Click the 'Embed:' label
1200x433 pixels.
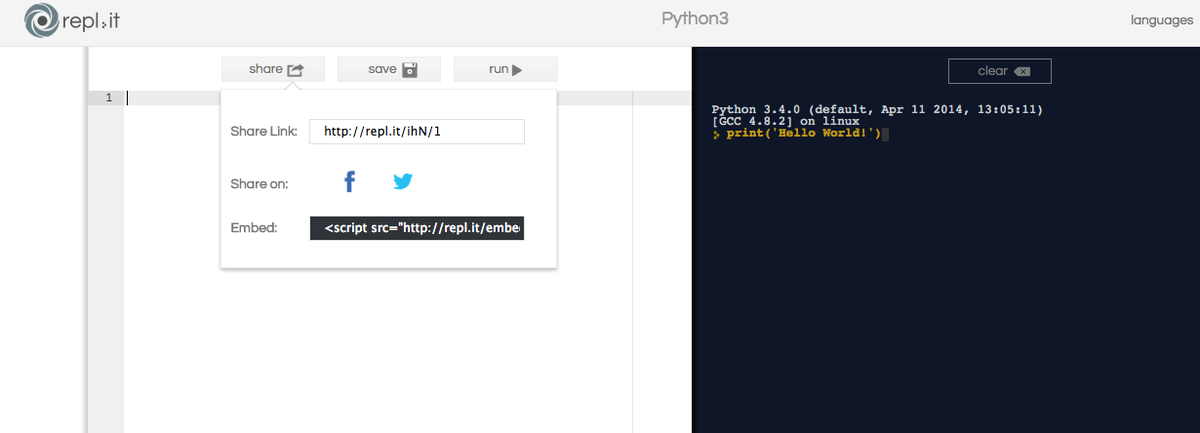pyautogui.click(x=253, y=228)
